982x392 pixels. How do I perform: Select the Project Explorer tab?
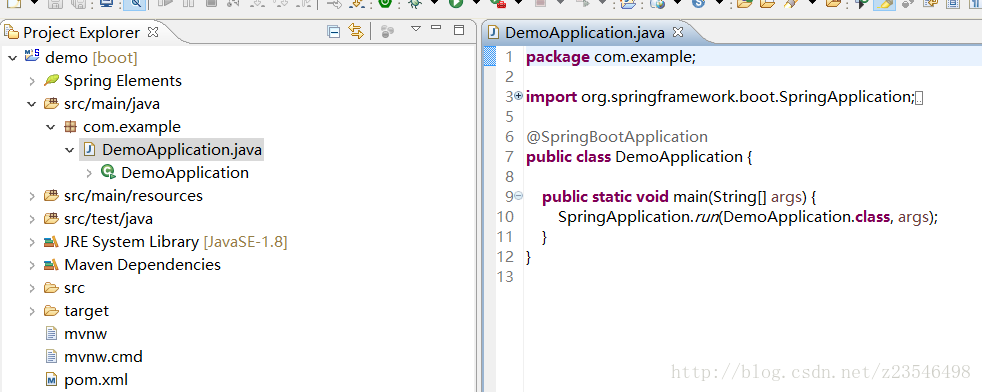click(x=81, y=32)
